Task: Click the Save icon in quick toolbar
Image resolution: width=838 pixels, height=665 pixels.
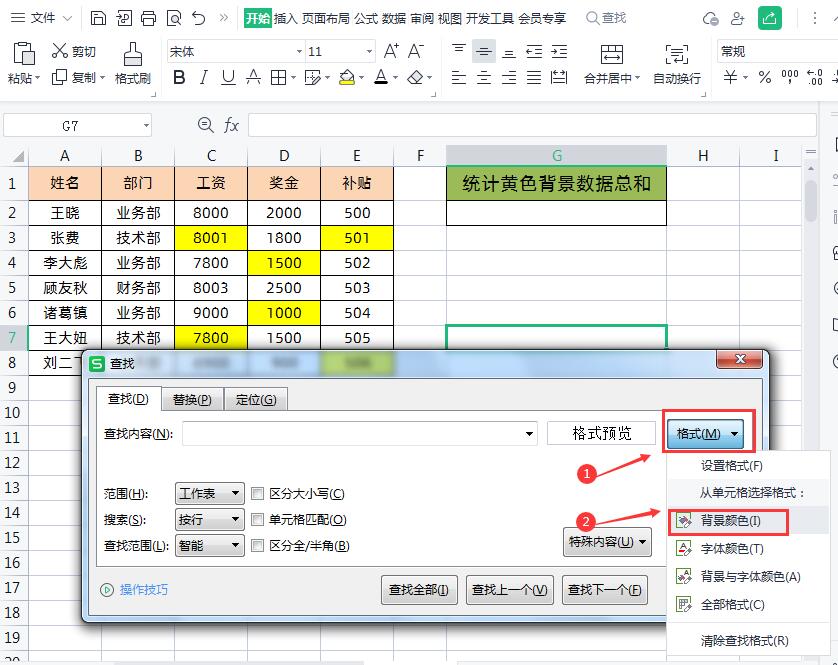Action: point(98,18)
